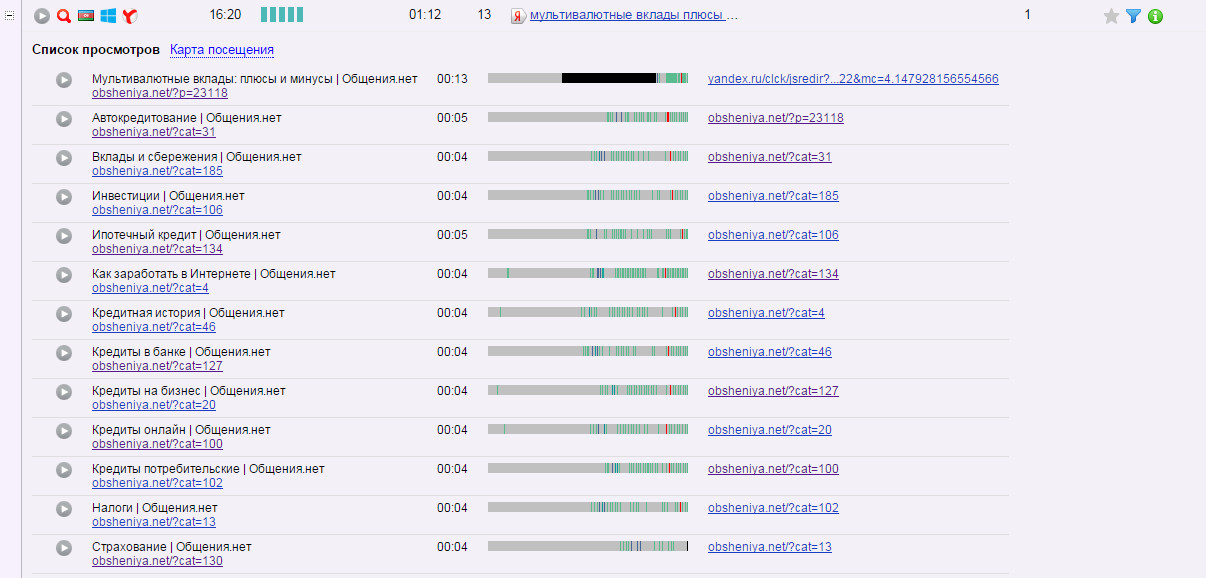Play the Инвестиции page view recording
The height and width of the screenshot is (578, 1206).
pos(64,197)
